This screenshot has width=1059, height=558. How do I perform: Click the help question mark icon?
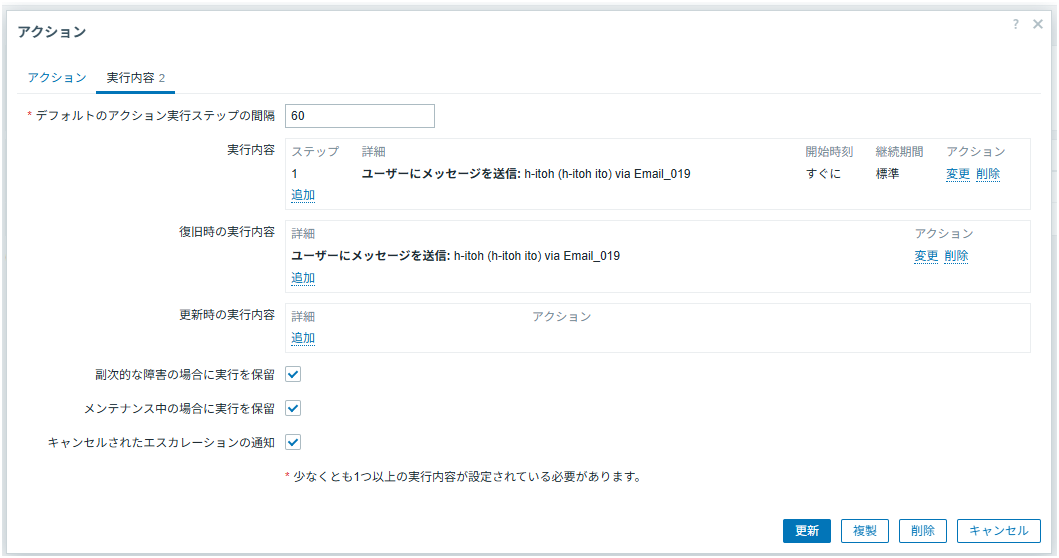coord(1016,24)
